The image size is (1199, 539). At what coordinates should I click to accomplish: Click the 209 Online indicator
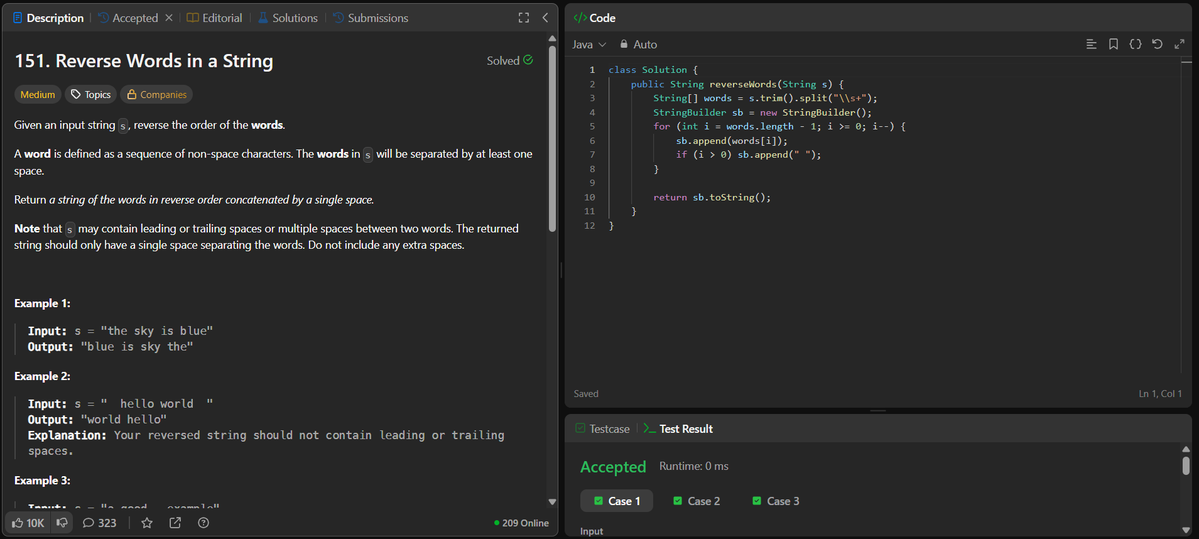pos(522,523)
